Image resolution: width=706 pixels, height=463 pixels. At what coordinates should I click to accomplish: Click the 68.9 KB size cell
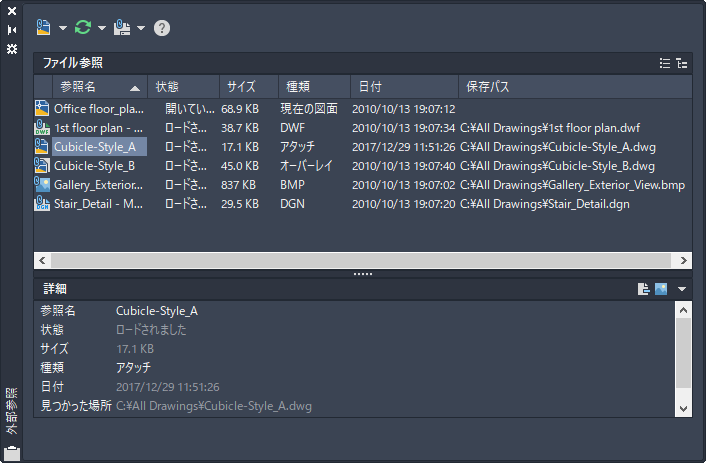point(240,109)
